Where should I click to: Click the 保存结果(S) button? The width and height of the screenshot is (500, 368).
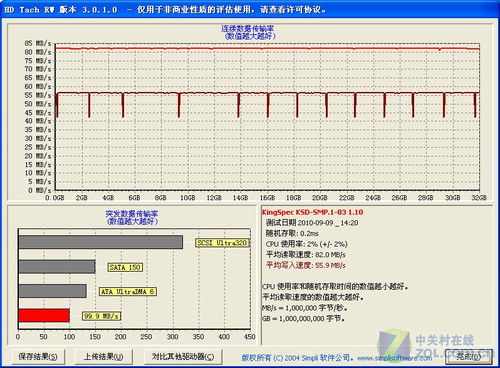(38, 357)
